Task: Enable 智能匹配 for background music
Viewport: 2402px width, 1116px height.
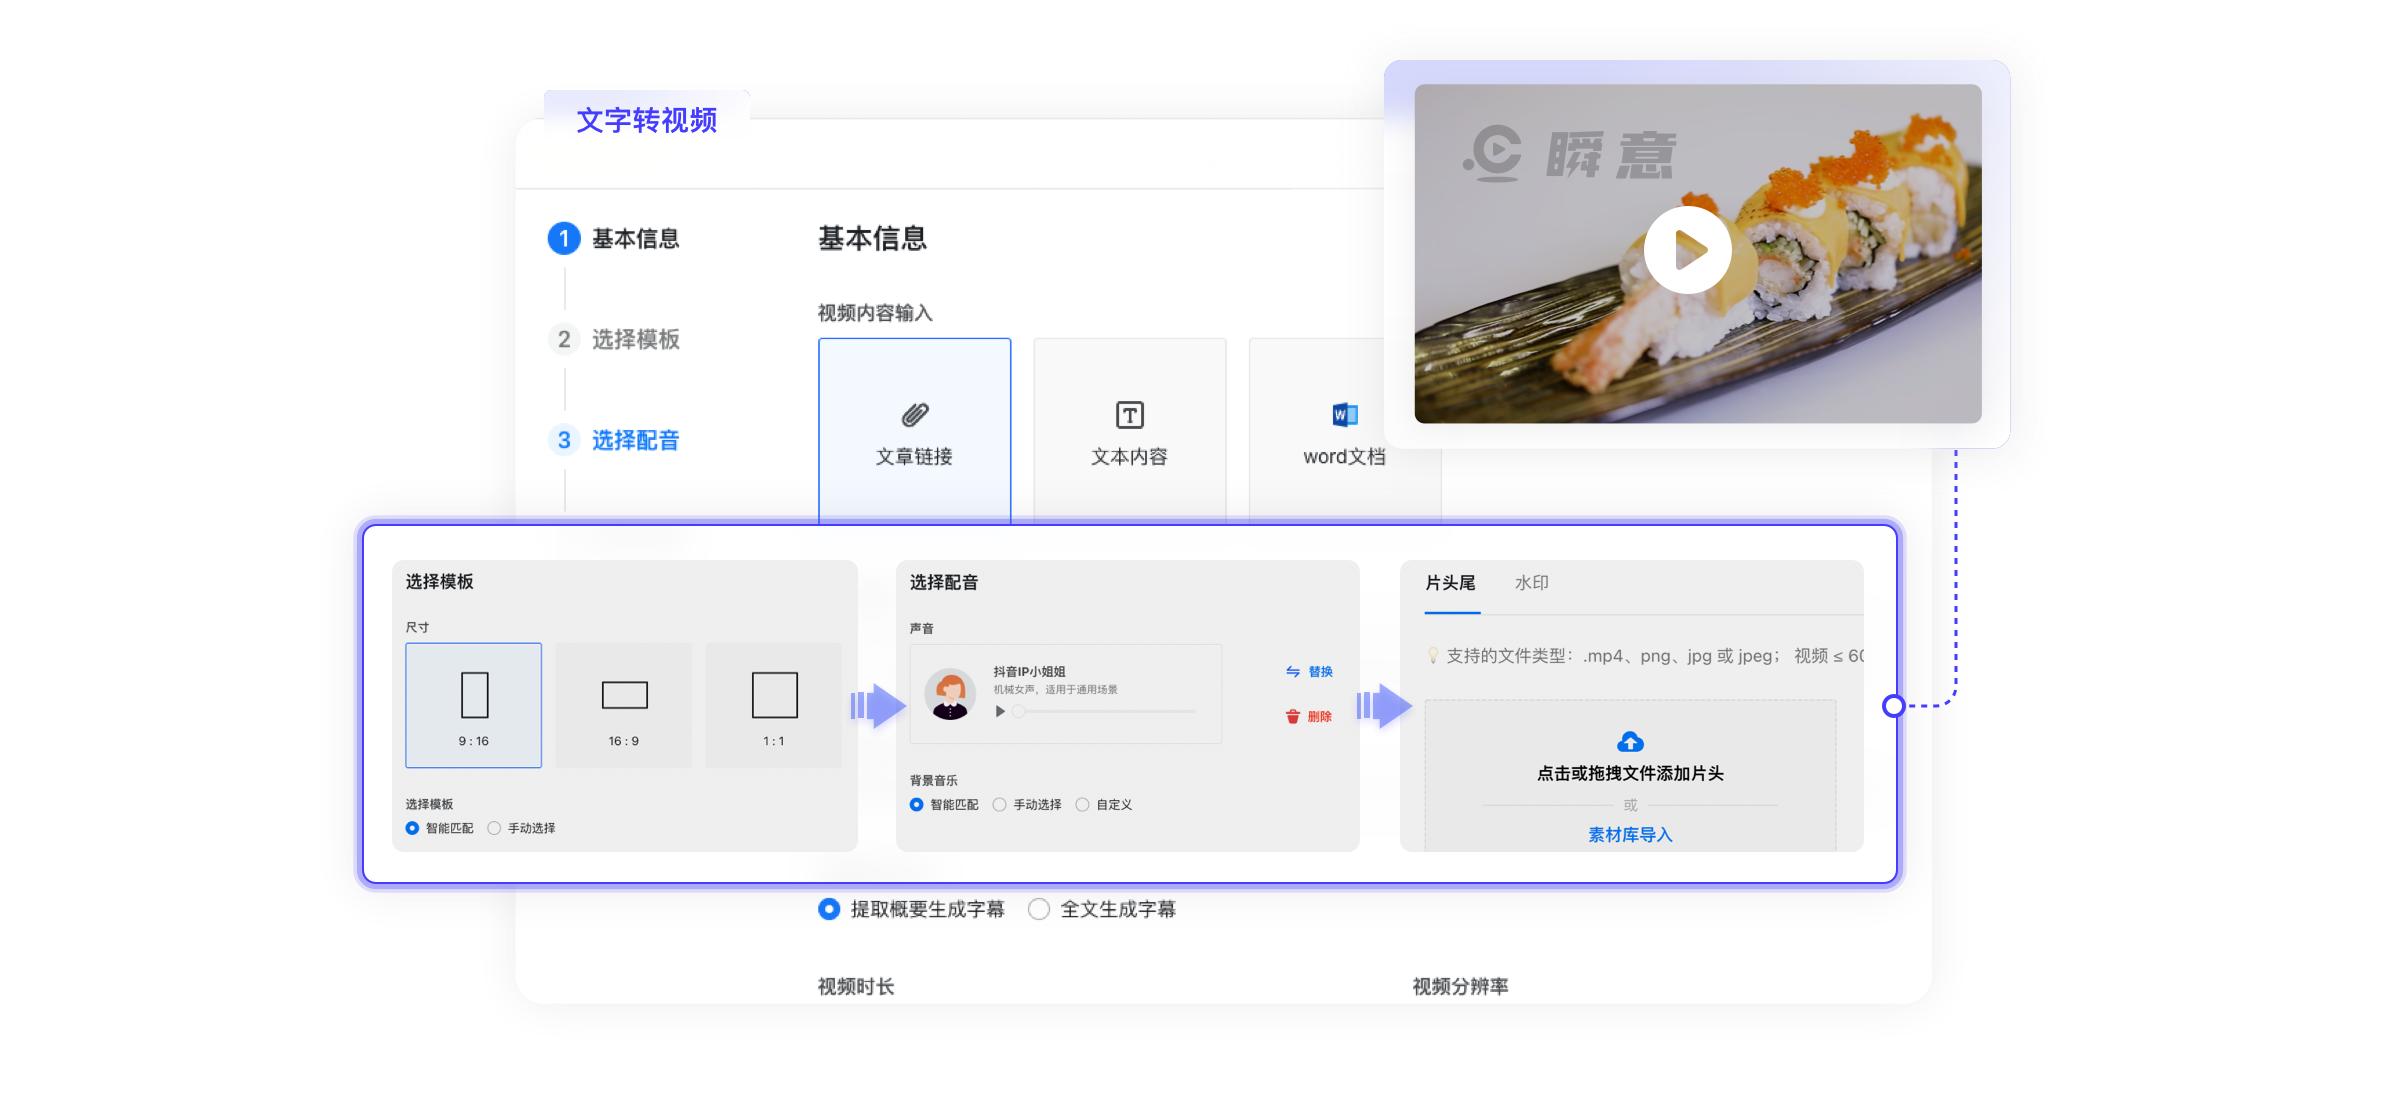Action: [x=914, y=804]
